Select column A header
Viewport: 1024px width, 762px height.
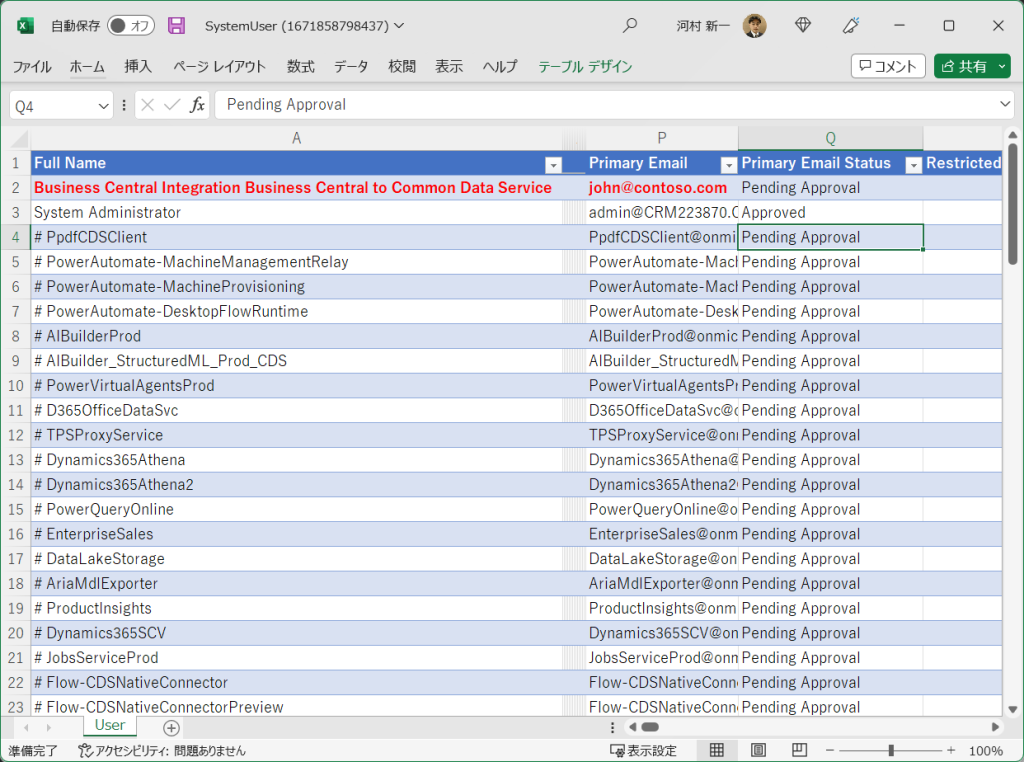[296, 138]
